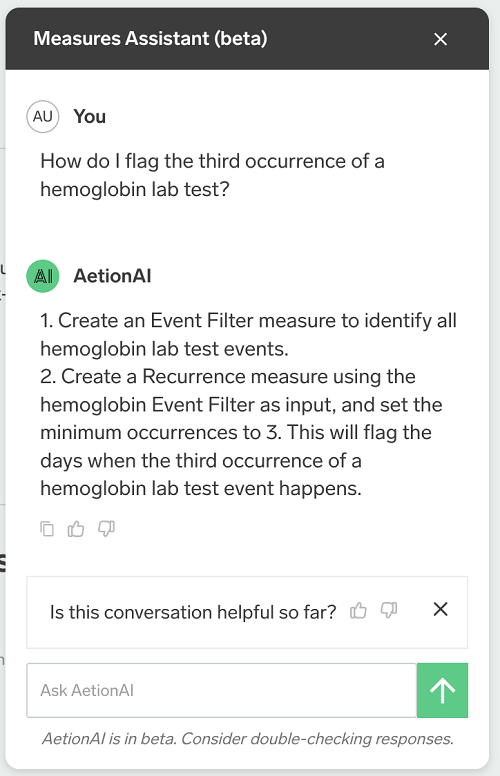The height and width of the screenshot is (776, 500).
Task: Click the green AetionAI avatar icon
Action: 43,276
